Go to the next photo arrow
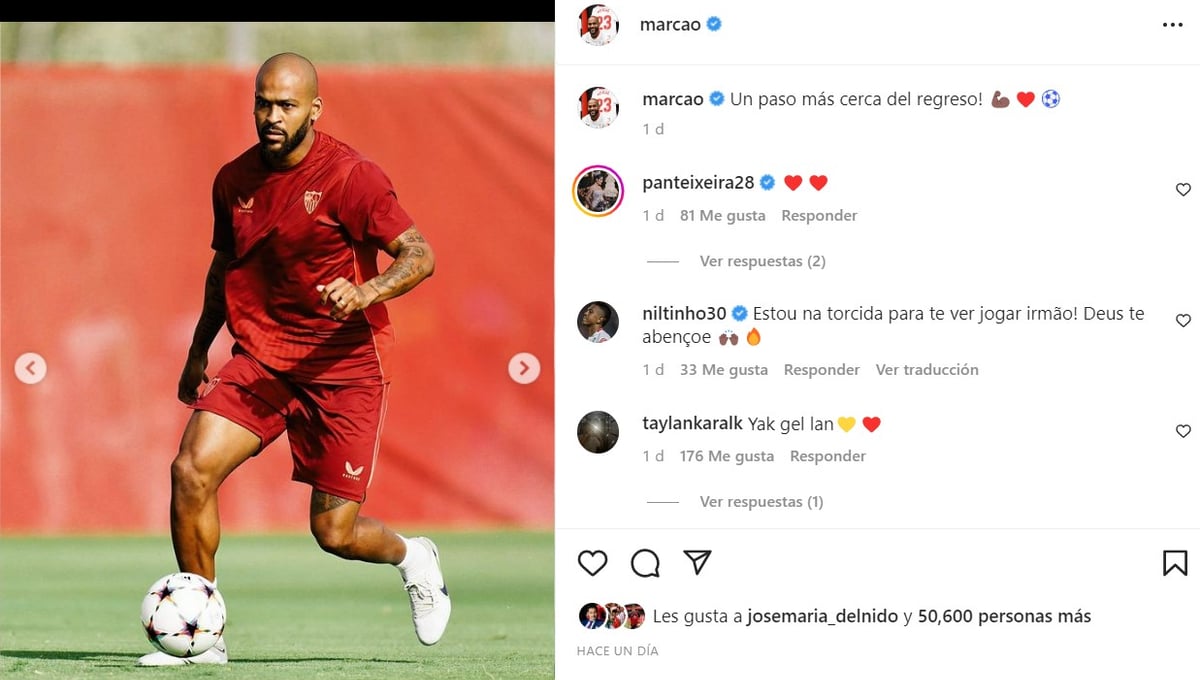 [524, 368]
